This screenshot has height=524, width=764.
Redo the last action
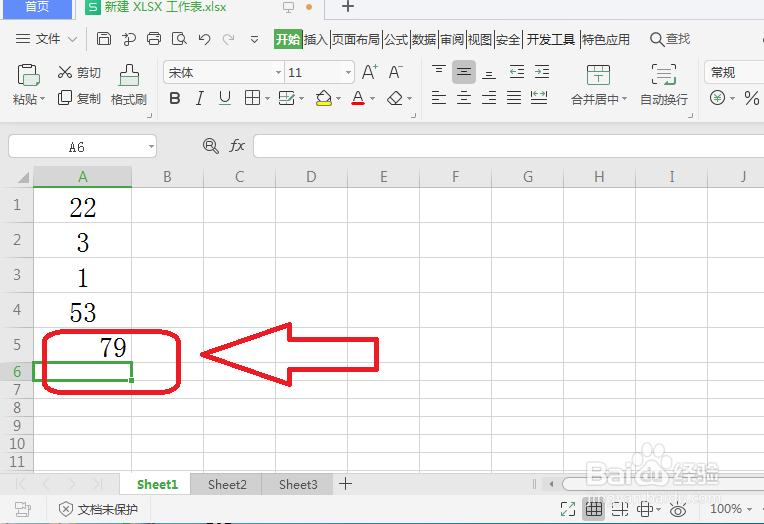(229, 39)
